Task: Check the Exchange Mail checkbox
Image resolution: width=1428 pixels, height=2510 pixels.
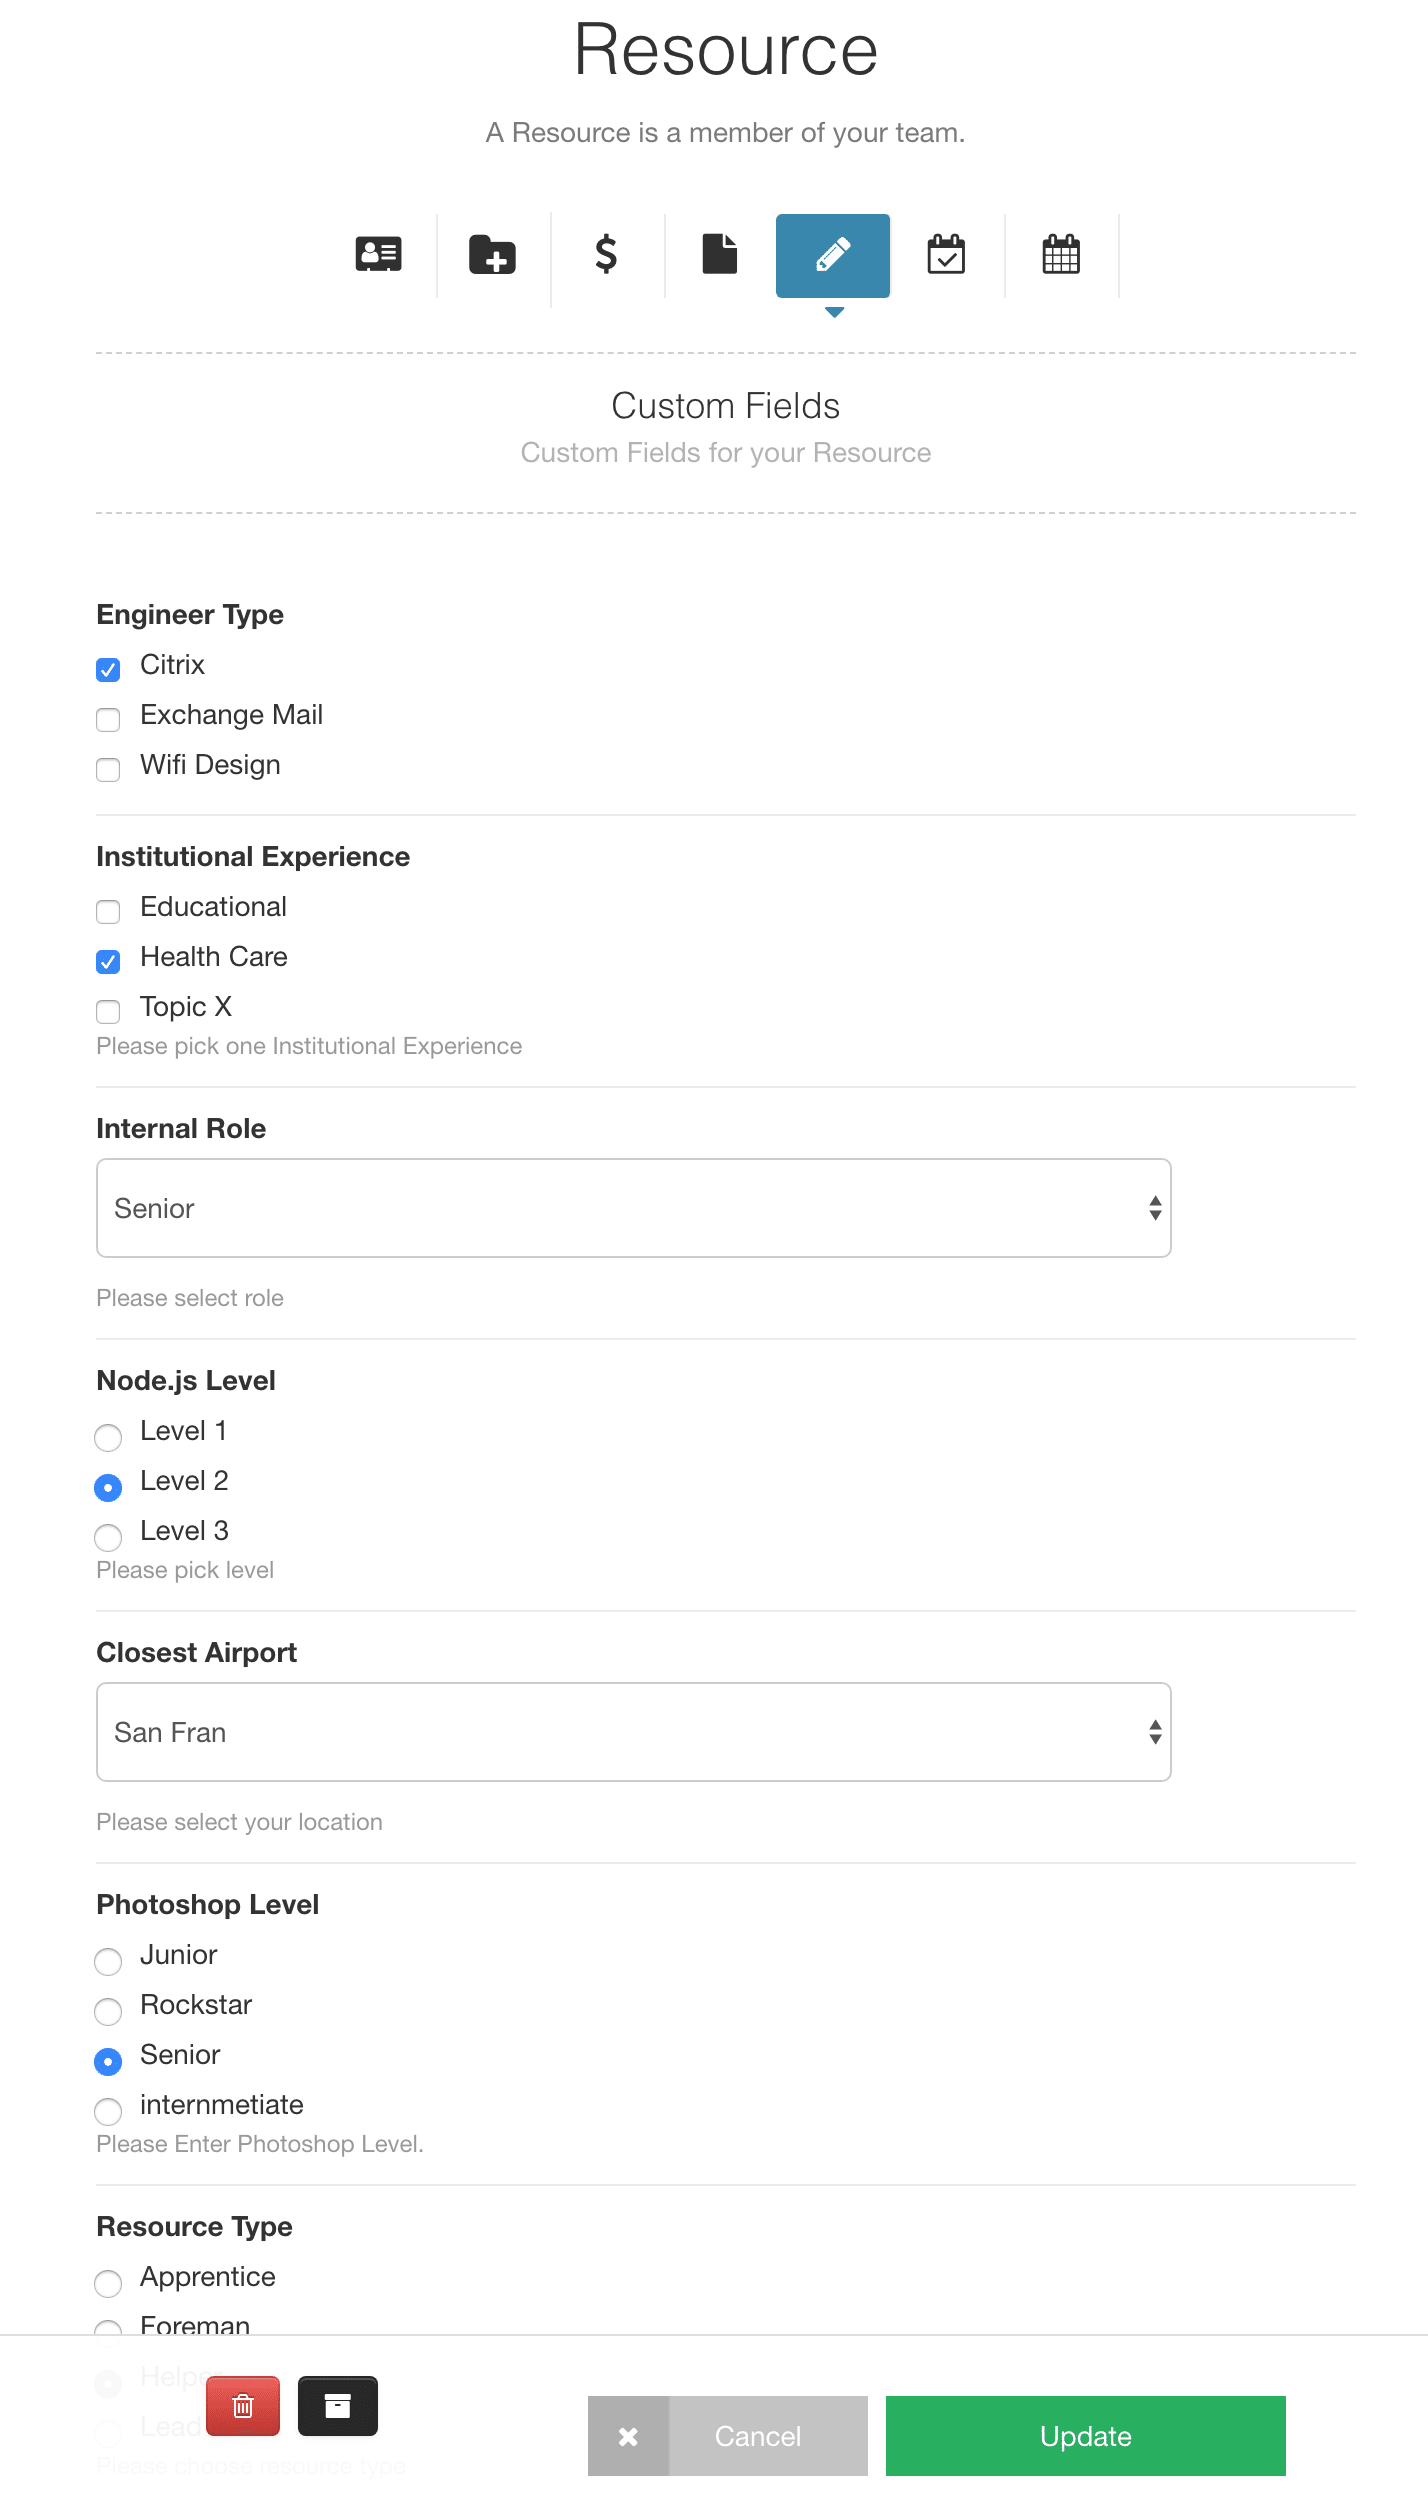Action: pyautogui.click(x=108, y=719)
